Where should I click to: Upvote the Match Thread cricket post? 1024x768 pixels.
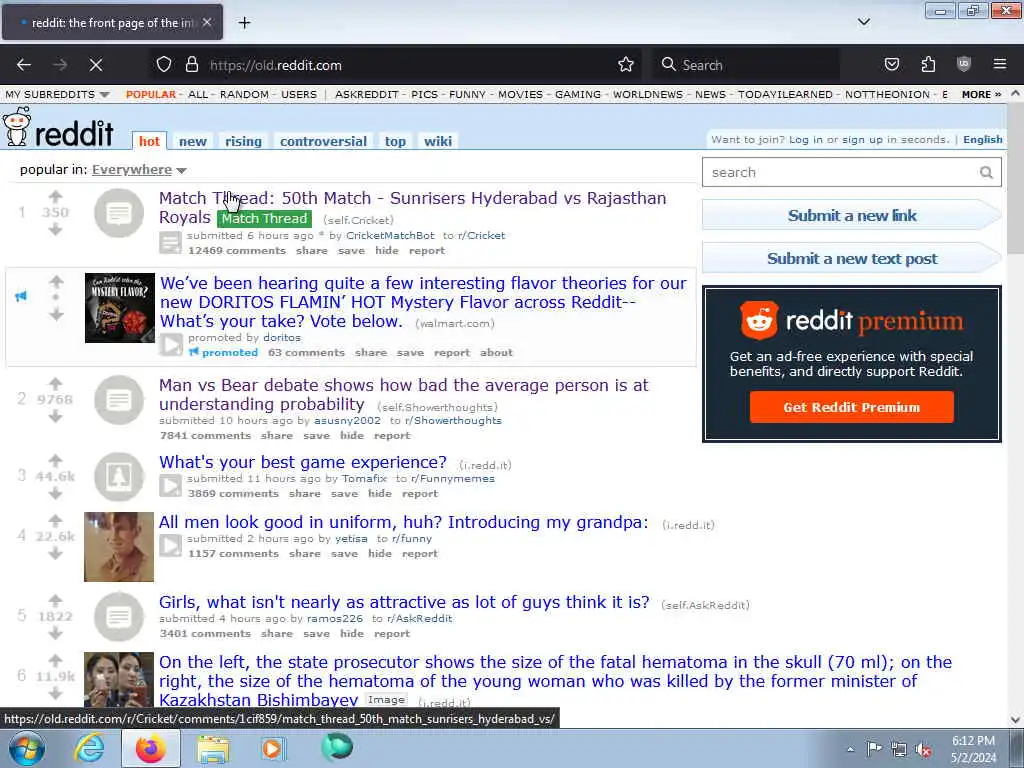56,197
